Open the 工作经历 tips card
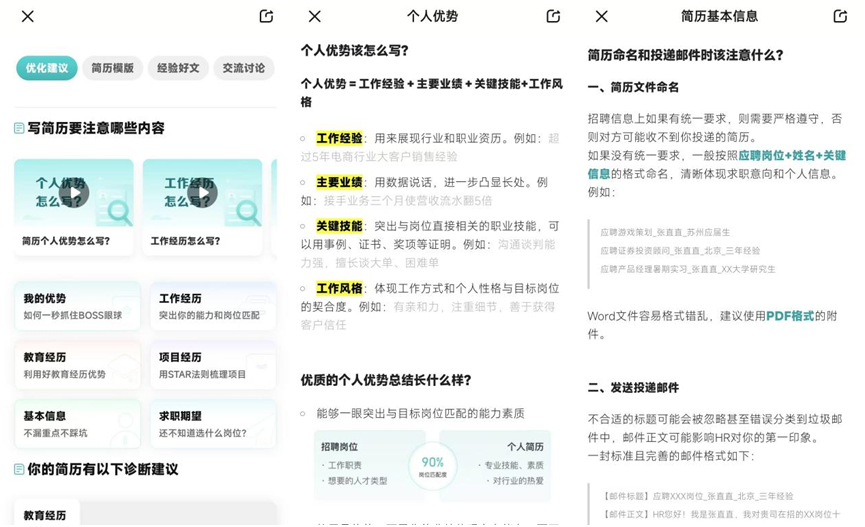The image size is (865, 527). click(213, 306)
